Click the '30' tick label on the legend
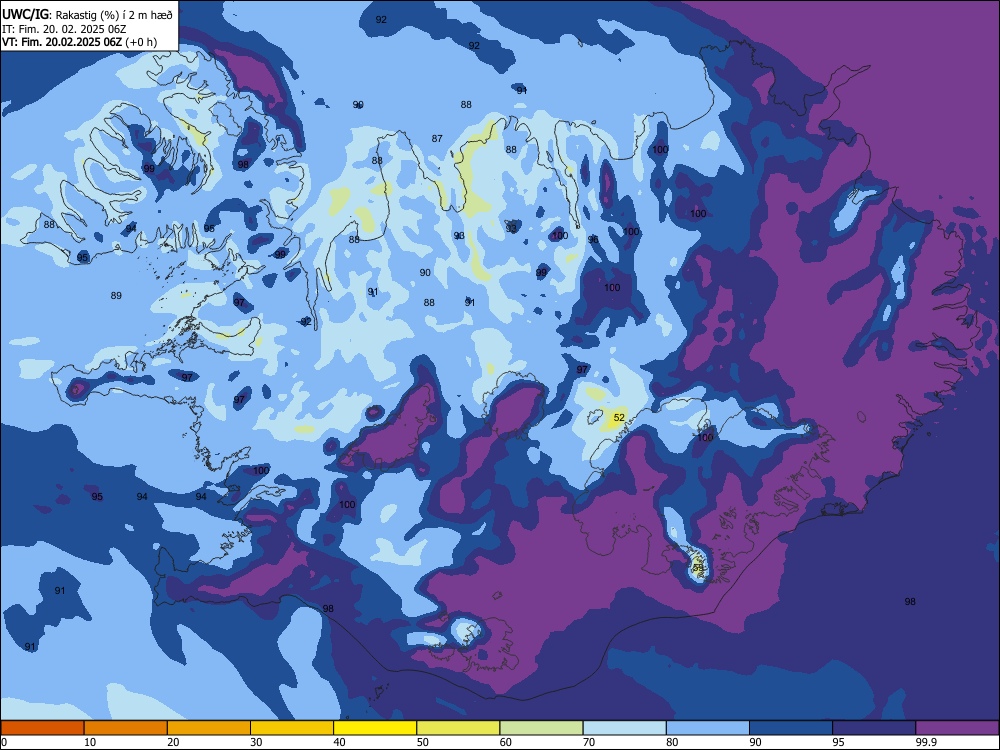 256,742
